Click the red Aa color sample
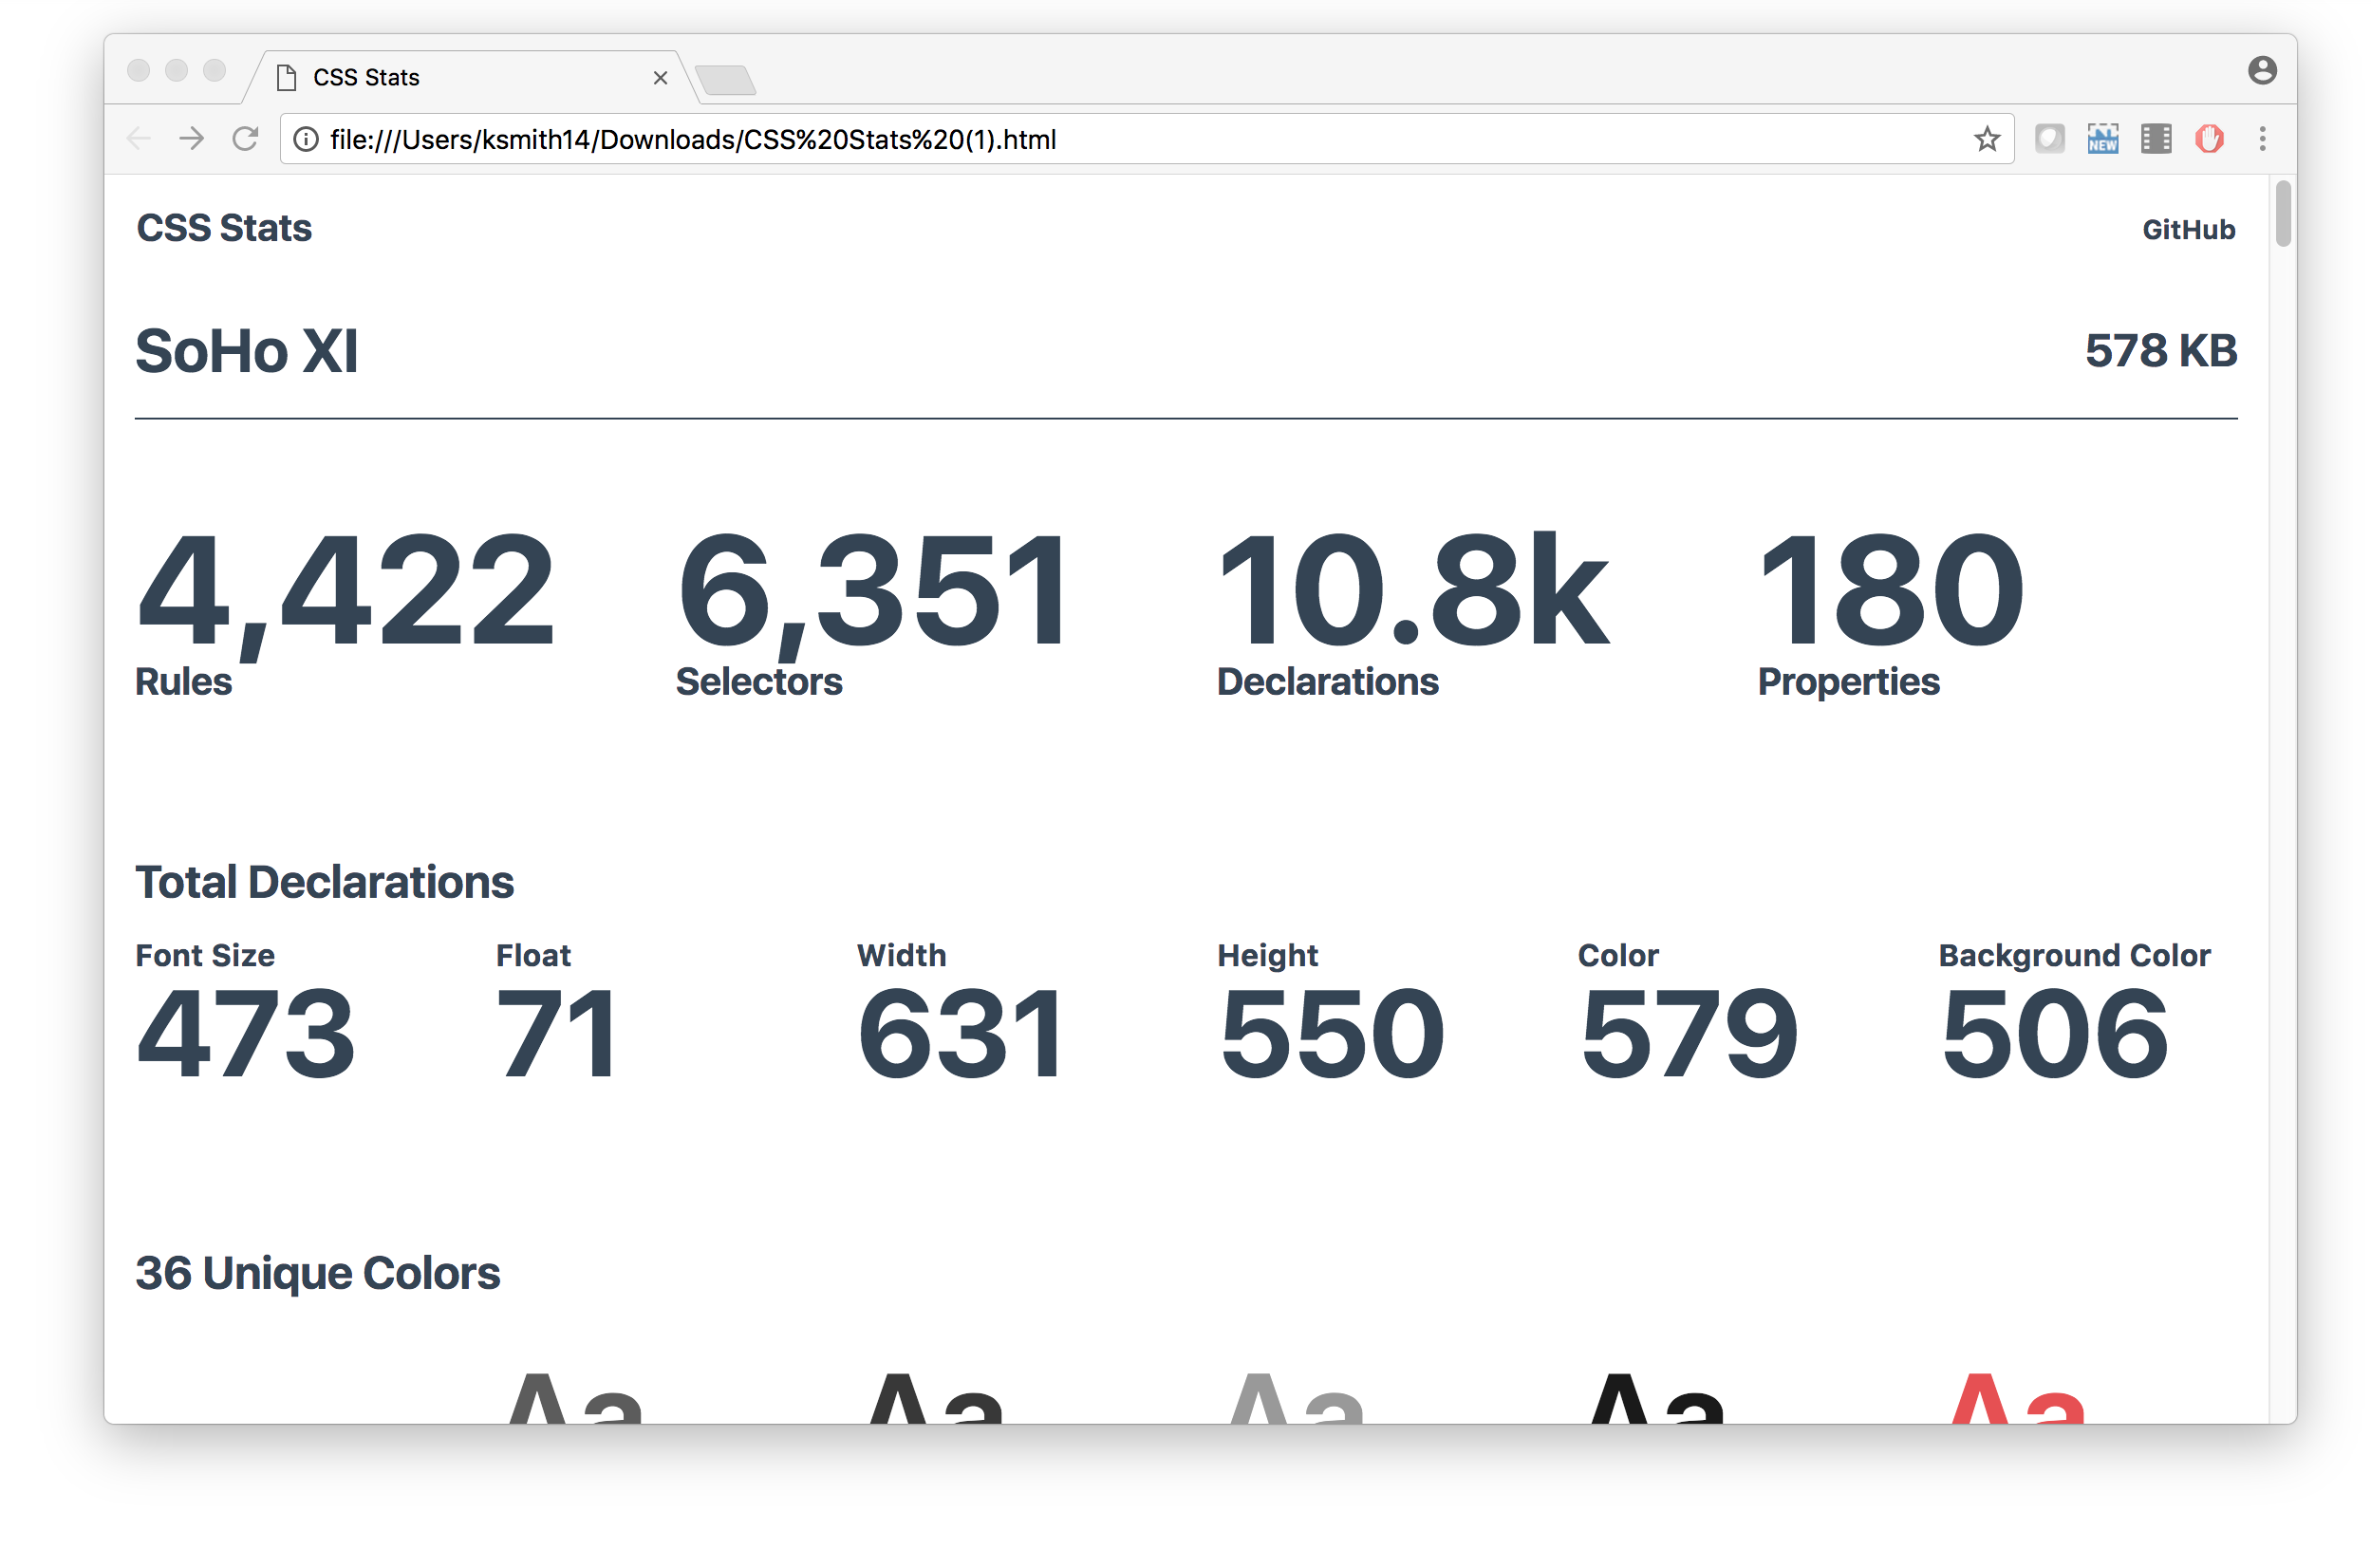 [x=2016, y=1397]
